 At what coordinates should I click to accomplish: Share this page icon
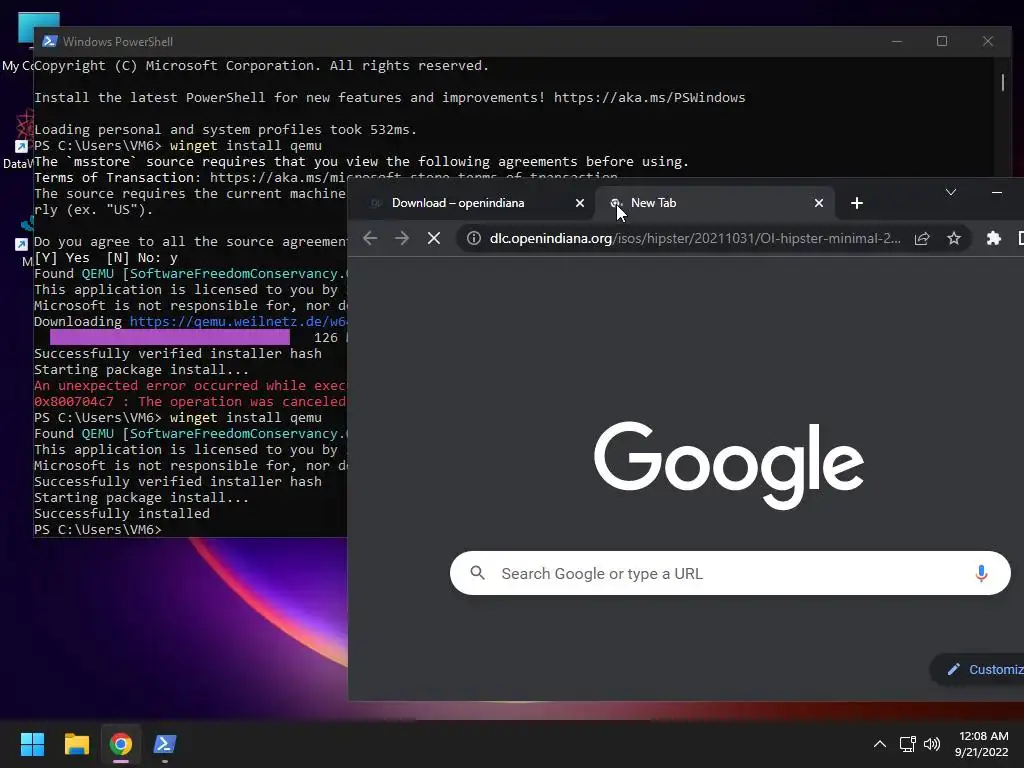(921, 238)
